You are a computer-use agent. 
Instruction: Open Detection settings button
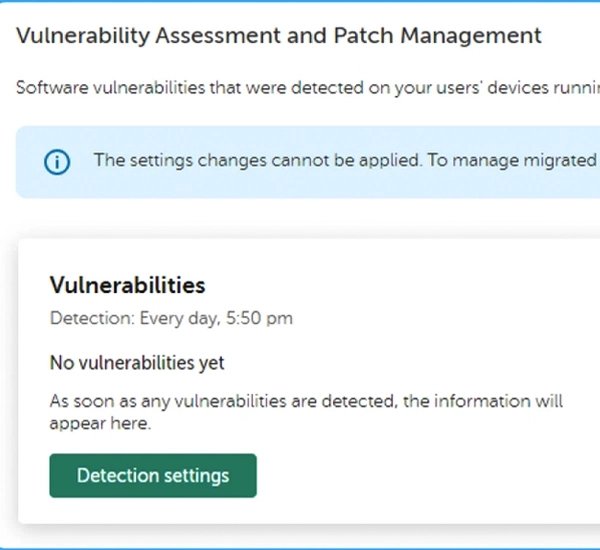153,475
